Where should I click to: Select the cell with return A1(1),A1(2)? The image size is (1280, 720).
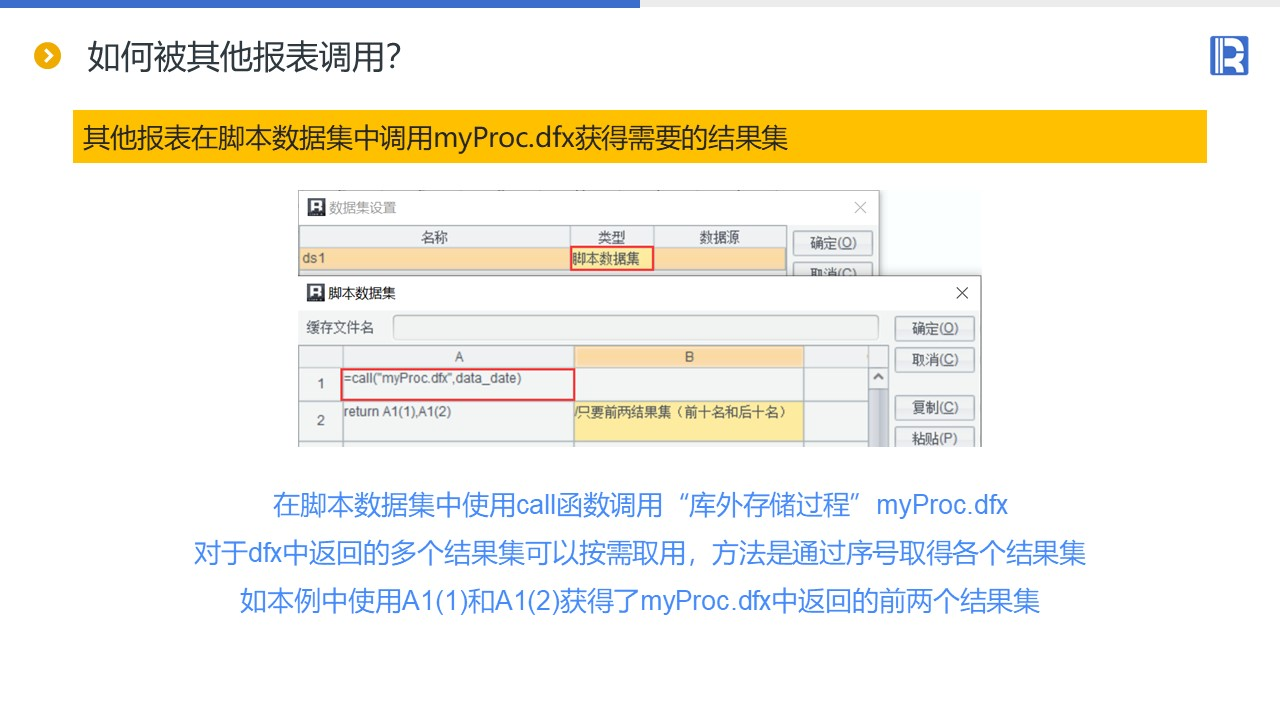click(459, 420)
